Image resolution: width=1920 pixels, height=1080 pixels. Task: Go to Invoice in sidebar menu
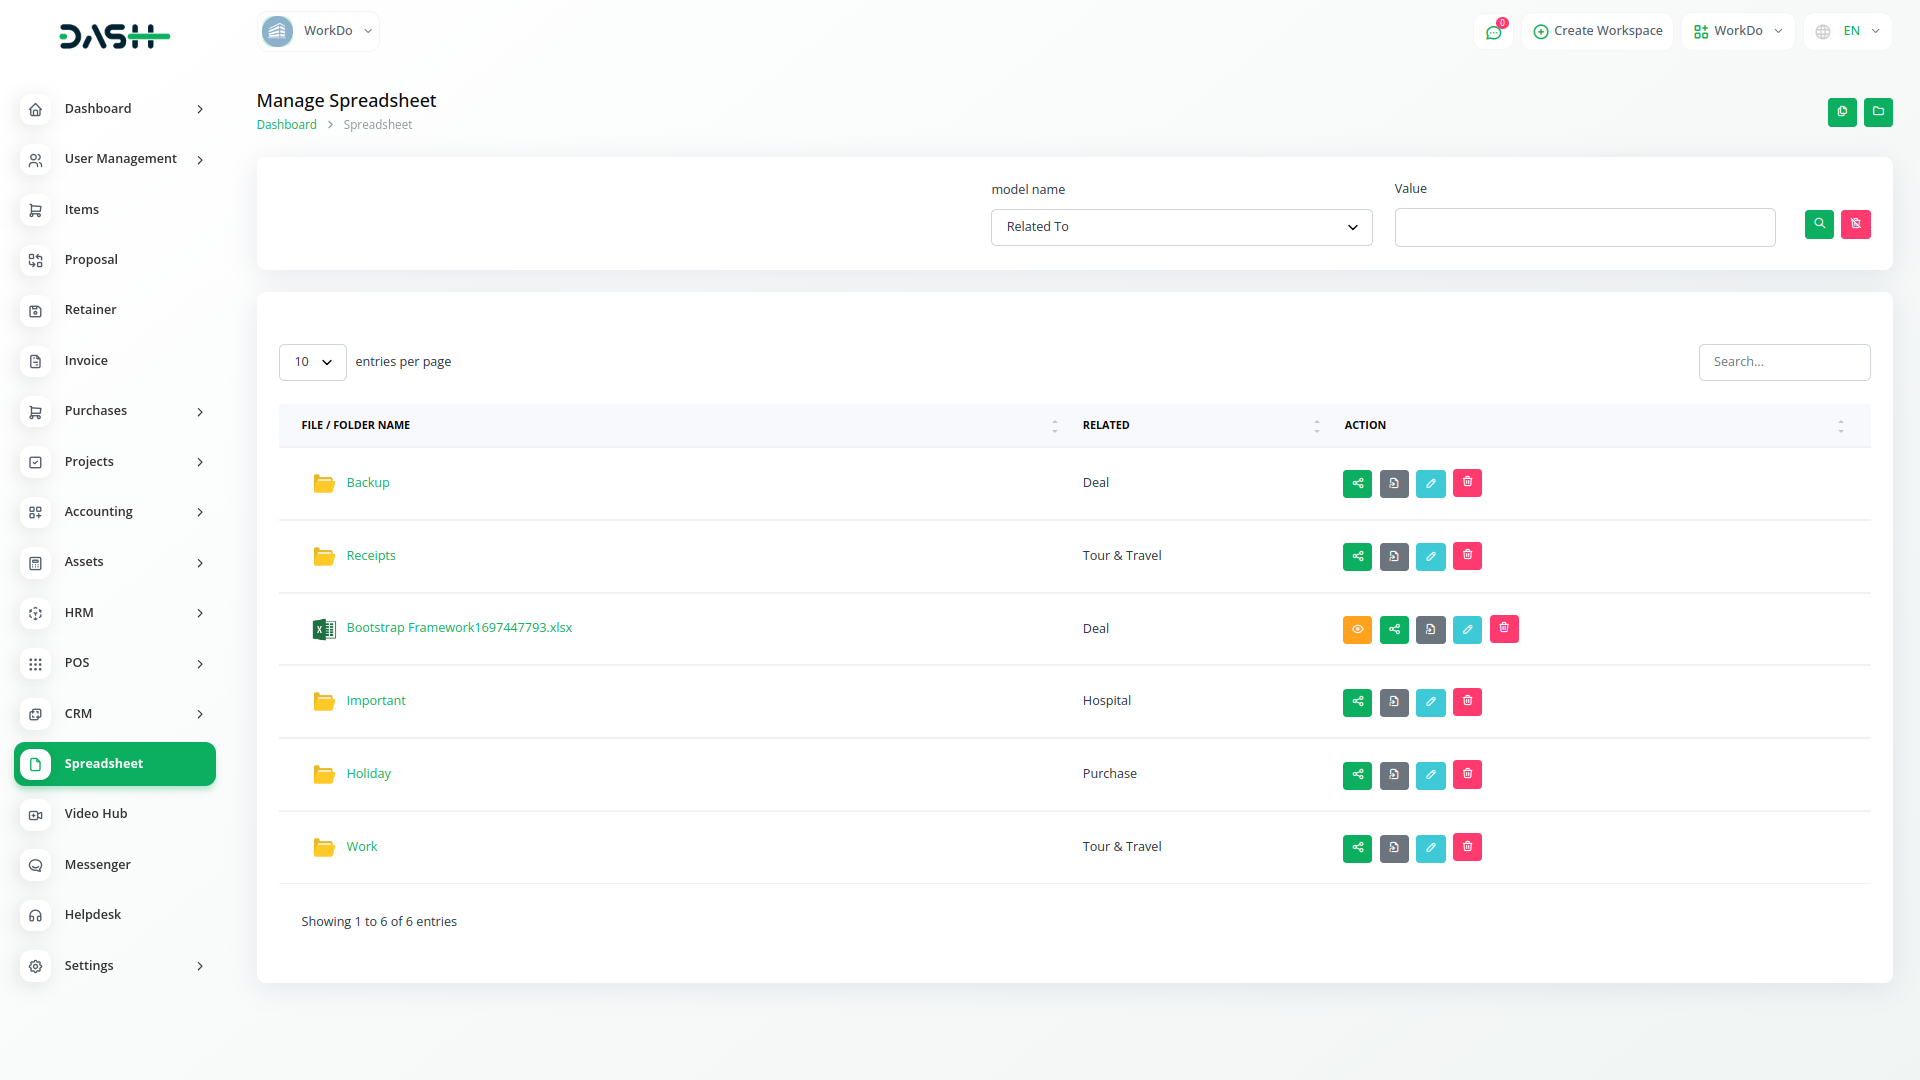86,361
